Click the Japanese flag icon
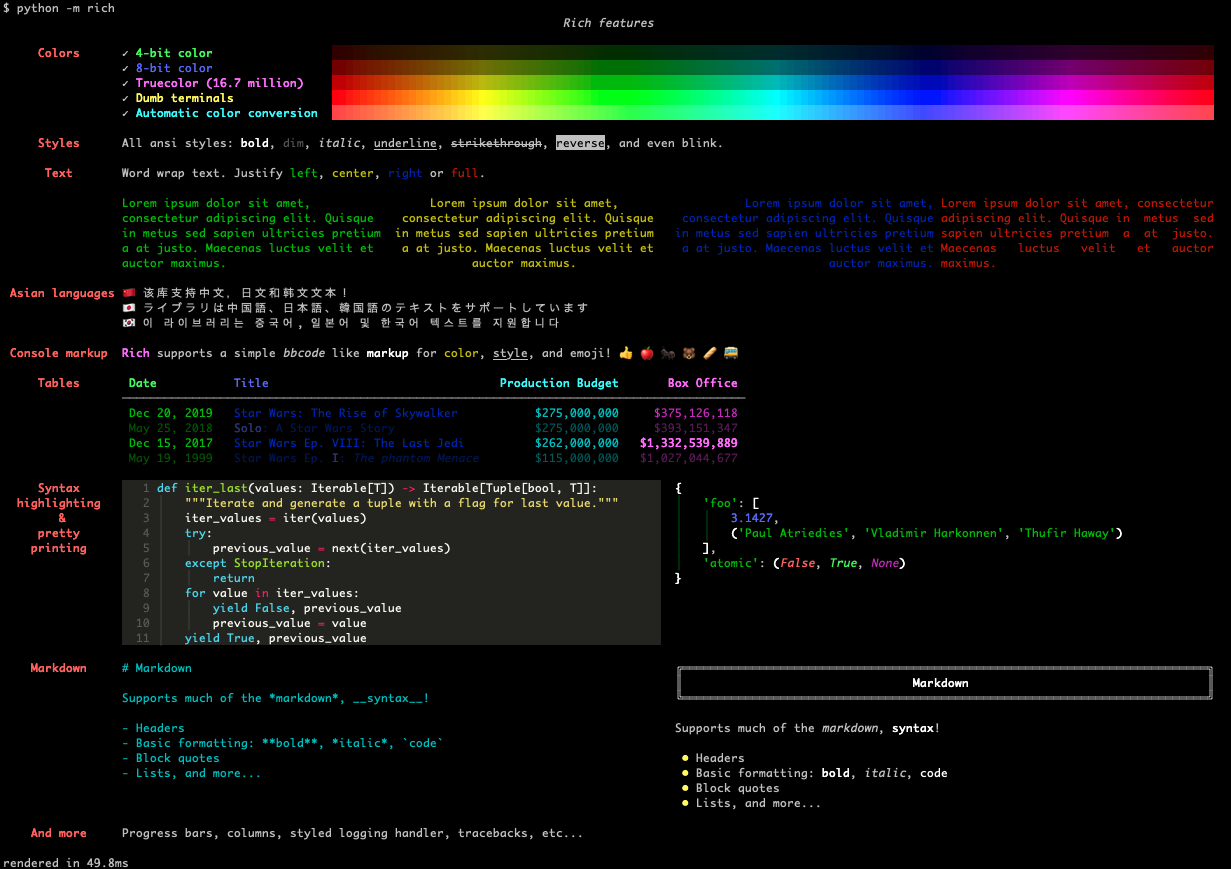Viewport: 1231px width, 869px height. click(x=129, y=308)
